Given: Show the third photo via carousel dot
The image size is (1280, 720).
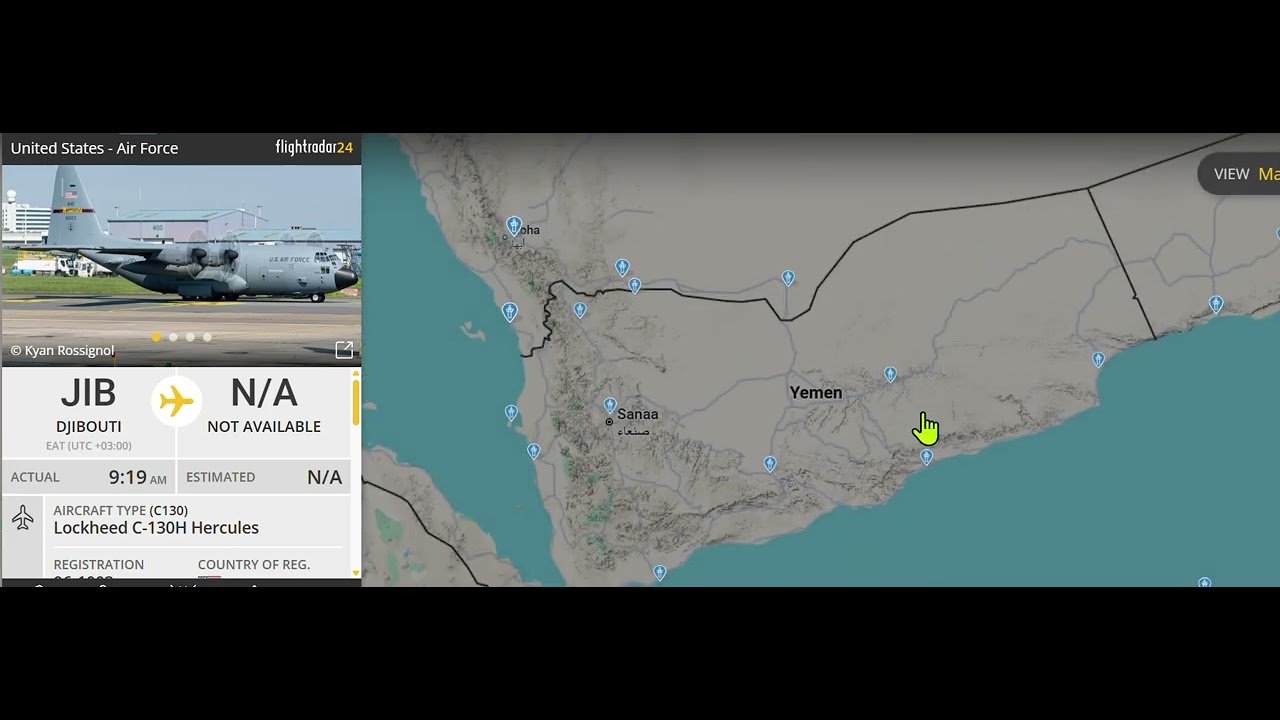Looking at the screenshot, I should coord(190,337).
